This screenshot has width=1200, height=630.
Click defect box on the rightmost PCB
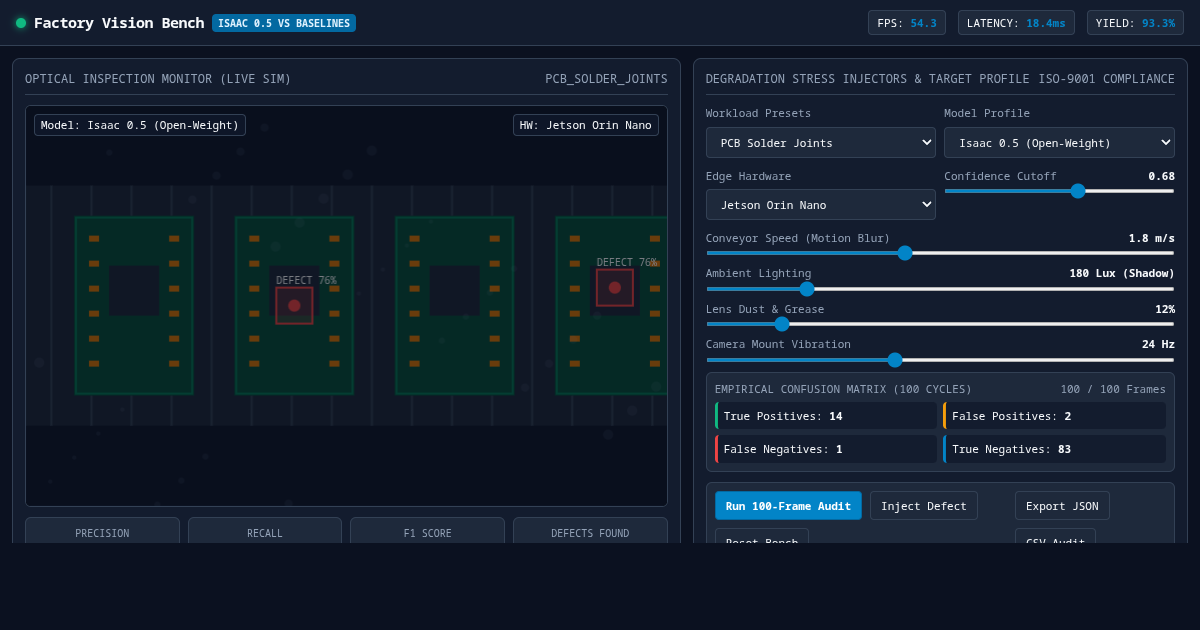pos(615,288)
